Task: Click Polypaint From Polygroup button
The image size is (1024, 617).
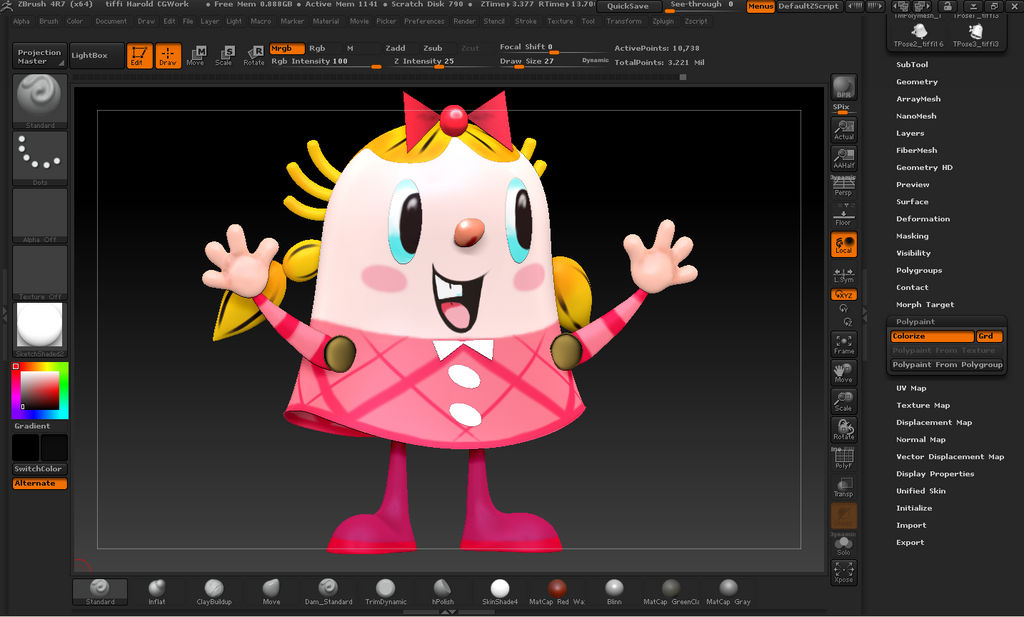Action: click(x=947, y=365)
